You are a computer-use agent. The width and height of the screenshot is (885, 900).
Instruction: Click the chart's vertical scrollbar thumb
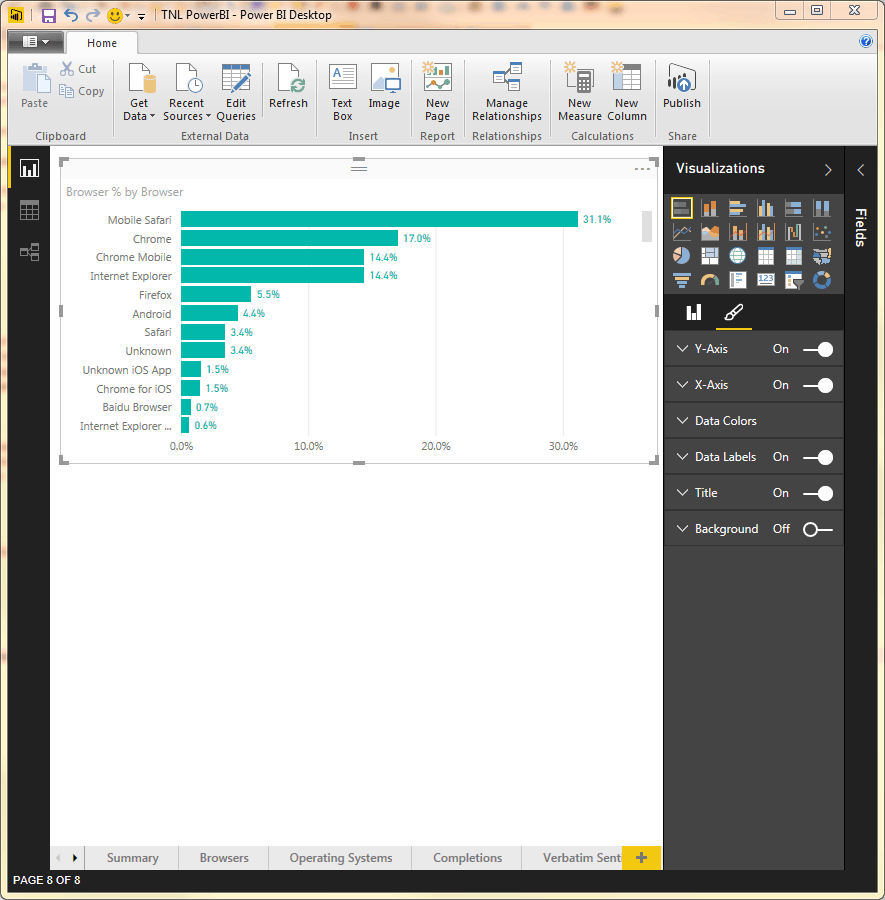pos(647,226)
